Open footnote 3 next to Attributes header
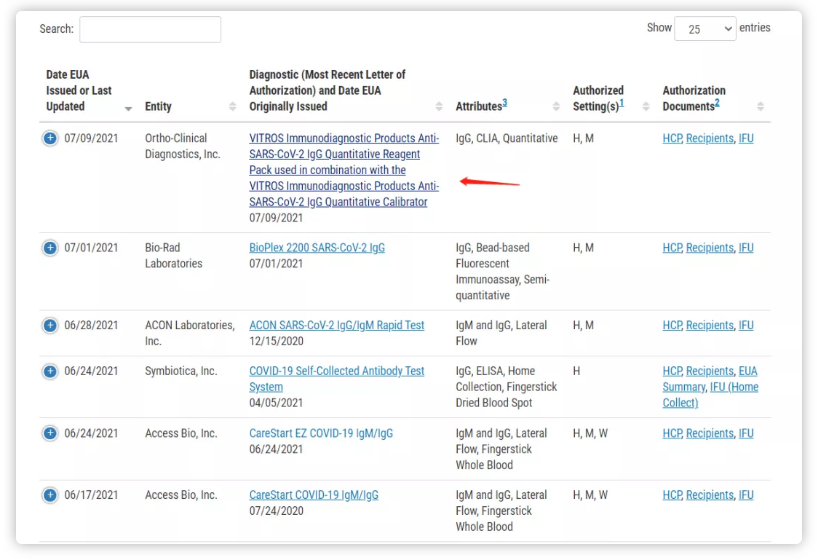The height and width of the screenshot is (560, 817). coord(505,103)
